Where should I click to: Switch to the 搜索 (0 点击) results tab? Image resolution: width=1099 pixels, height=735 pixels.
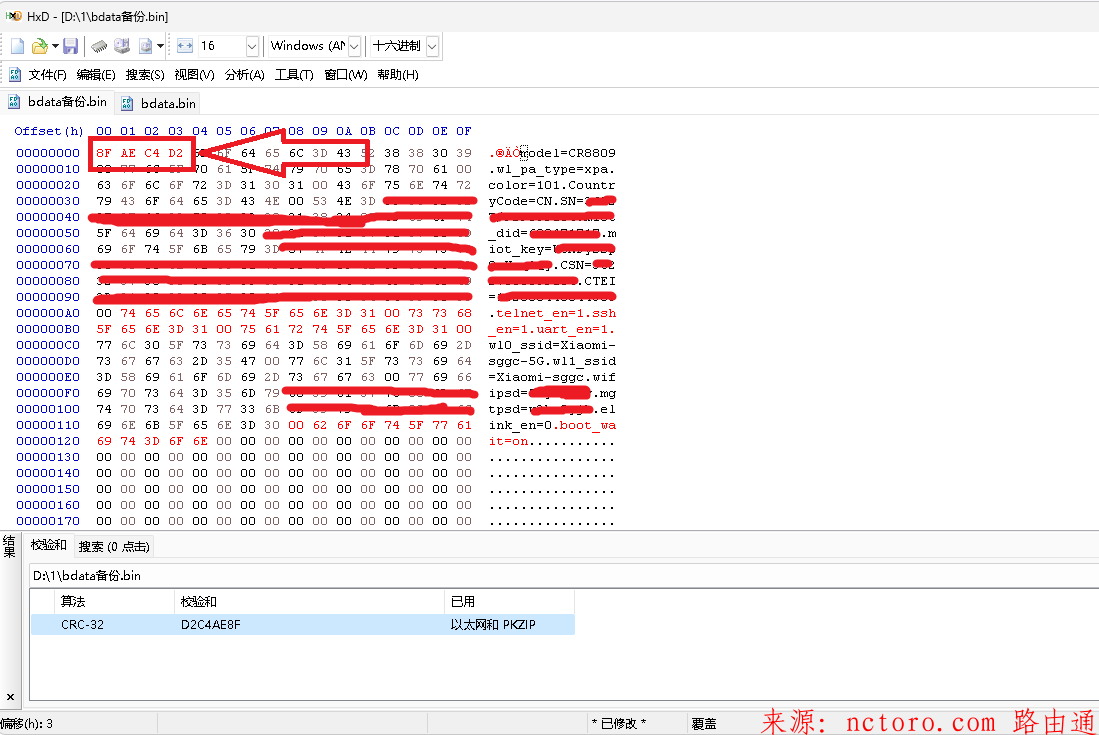coord(114,546)
